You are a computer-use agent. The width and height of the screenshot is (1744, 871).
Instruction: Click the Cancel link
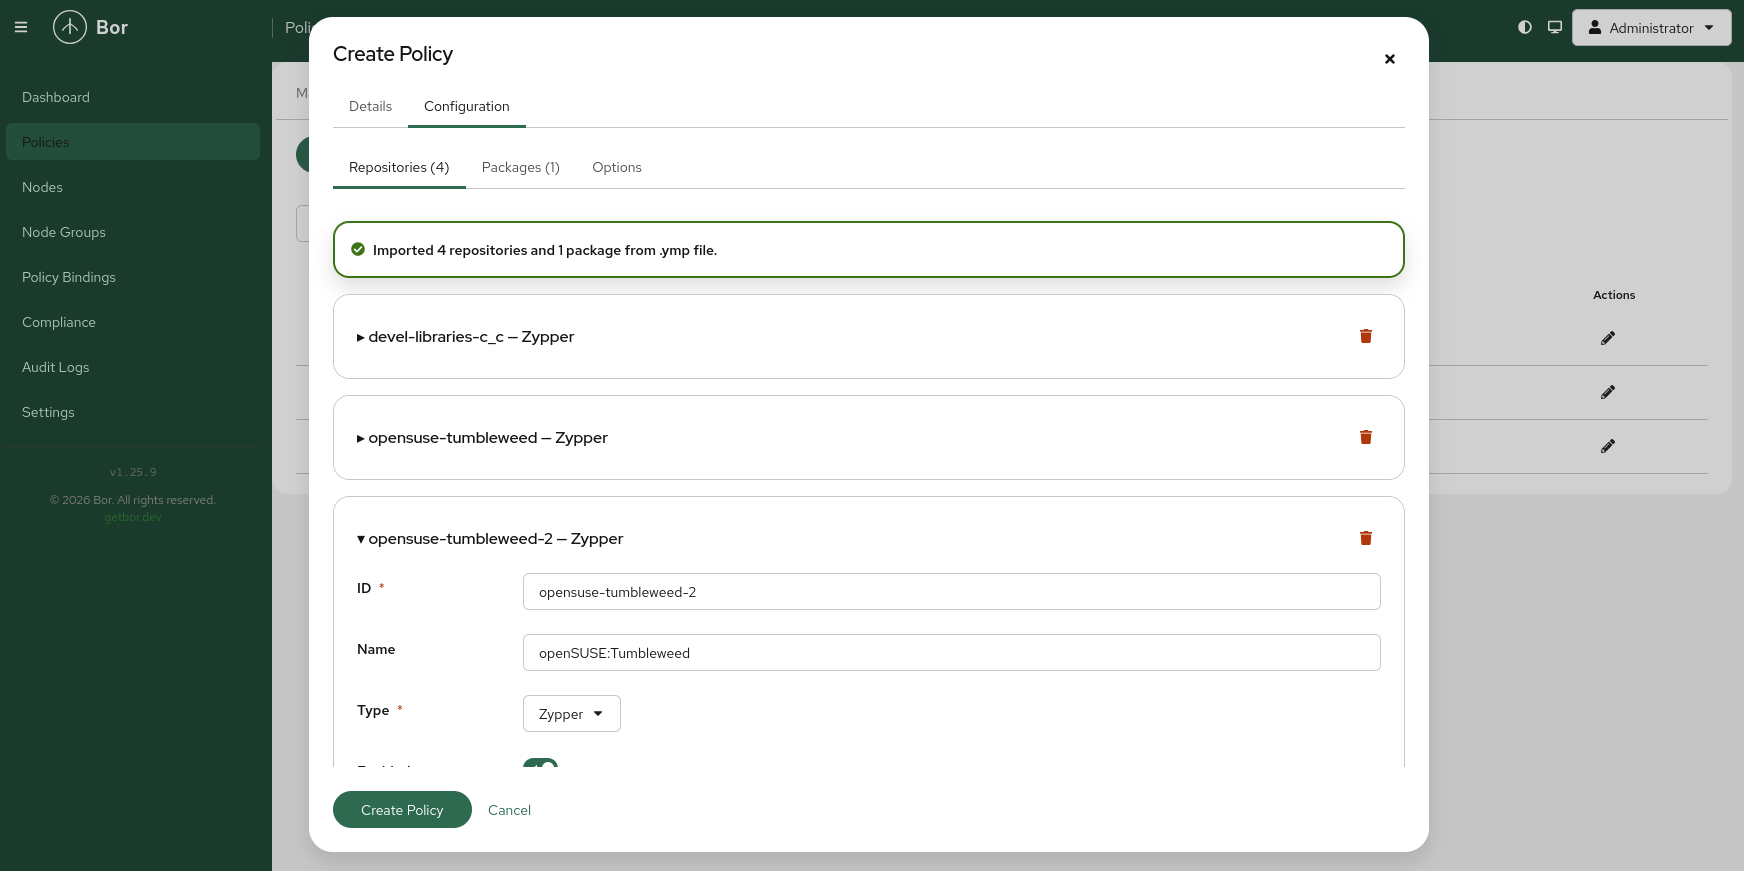pyautogui.click(x=509, y=810)
